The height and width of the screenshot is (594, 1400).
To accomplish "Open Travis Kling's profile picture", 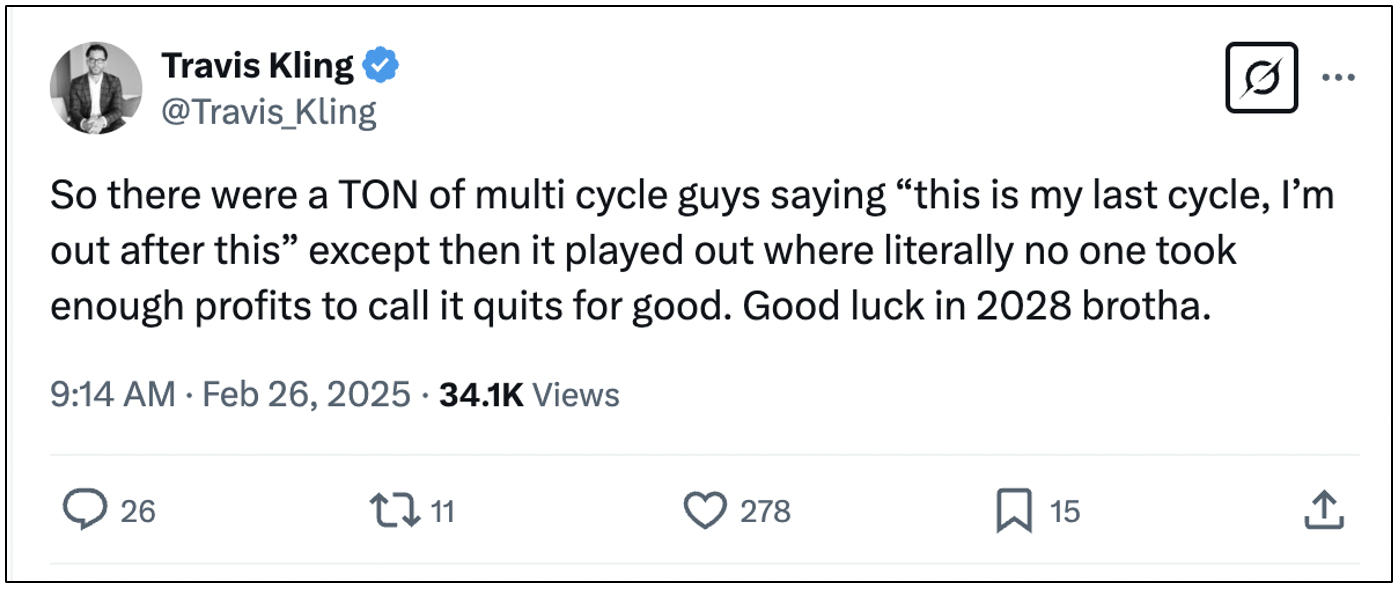I will pyautogui.click(x=96, y=88).
